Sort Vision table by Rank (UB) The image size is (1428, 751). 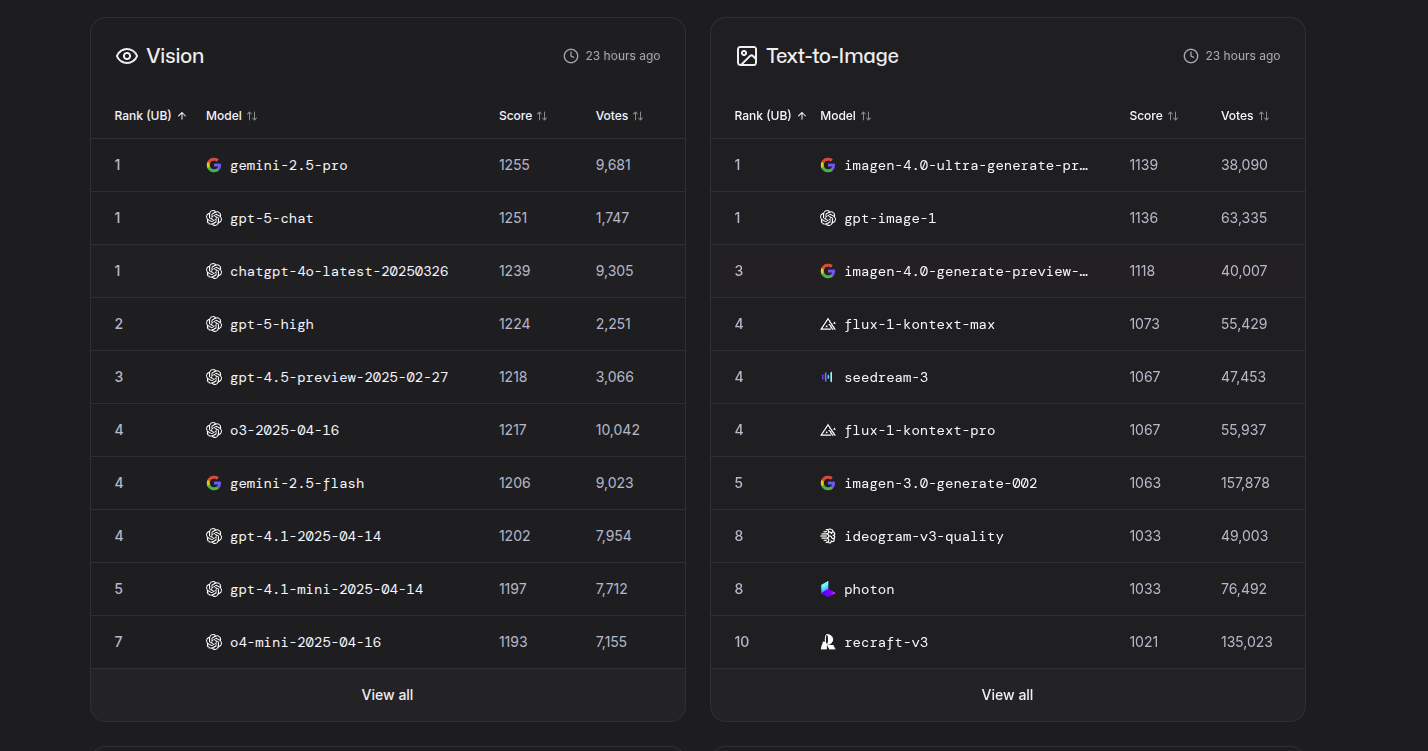tap(151, 116)
